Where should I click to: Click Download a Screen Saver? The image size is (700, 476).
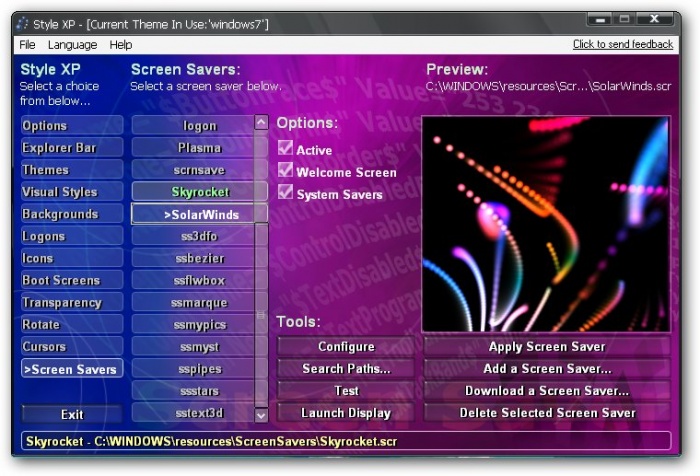(x=547, y=391)
